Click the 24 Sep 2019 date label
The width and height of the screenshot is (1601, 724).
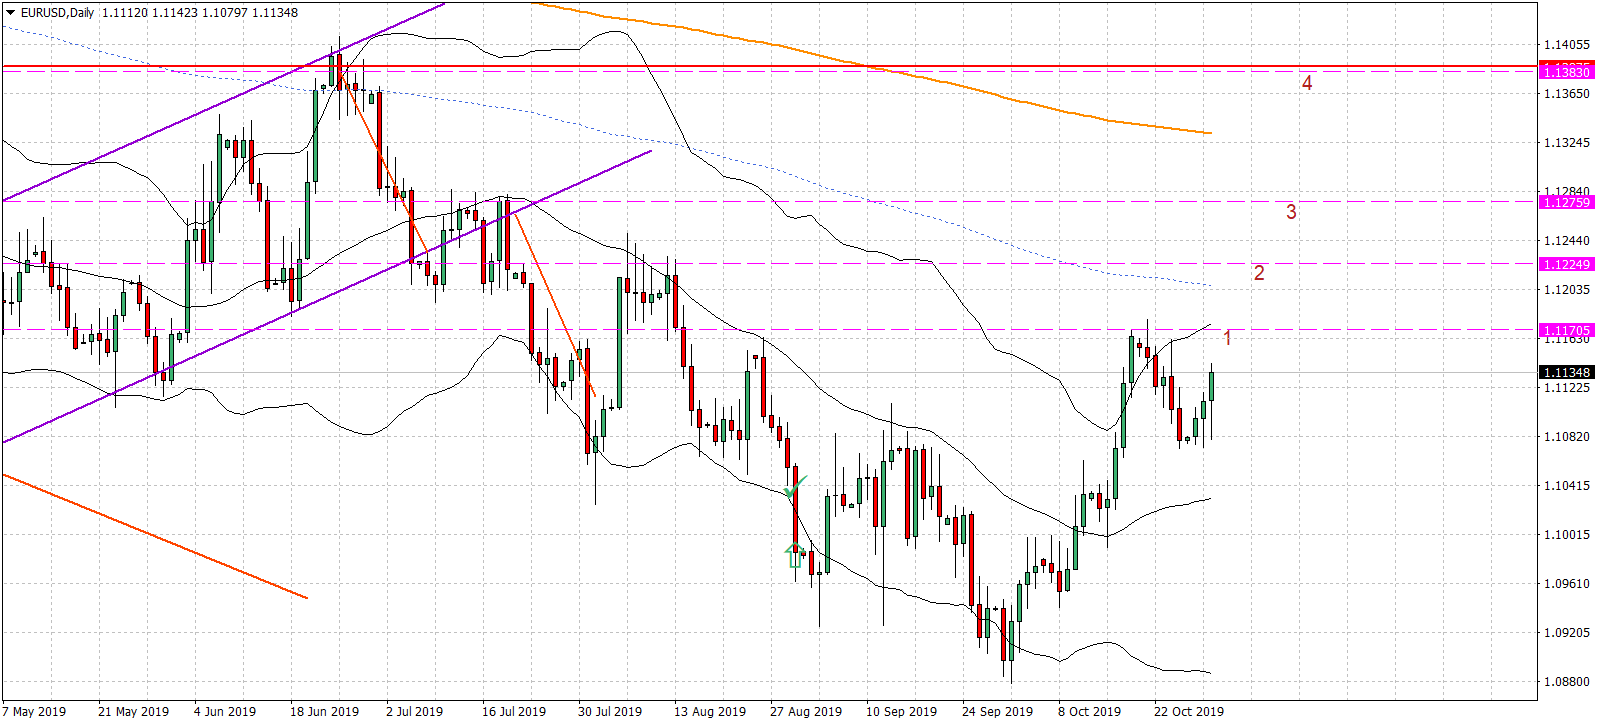coord(998,712)
